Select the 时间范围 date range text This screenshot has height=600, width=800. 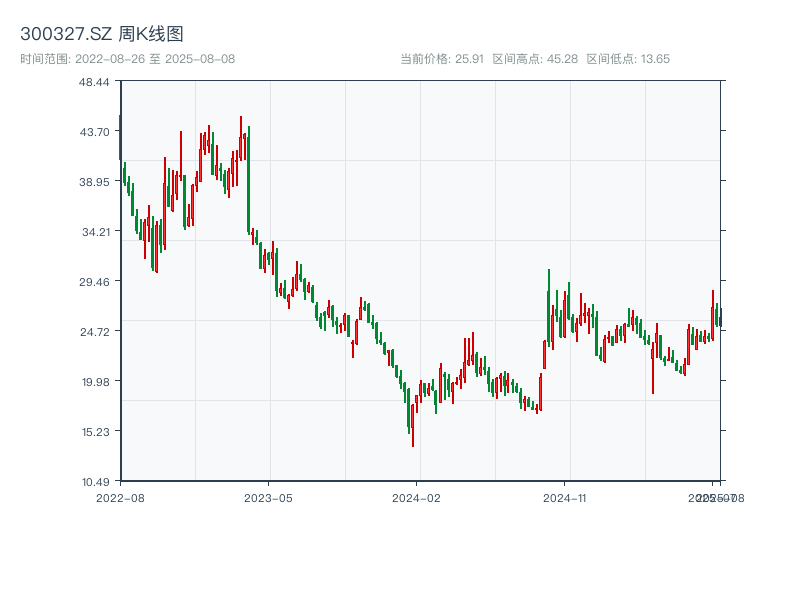click(127, 59)
